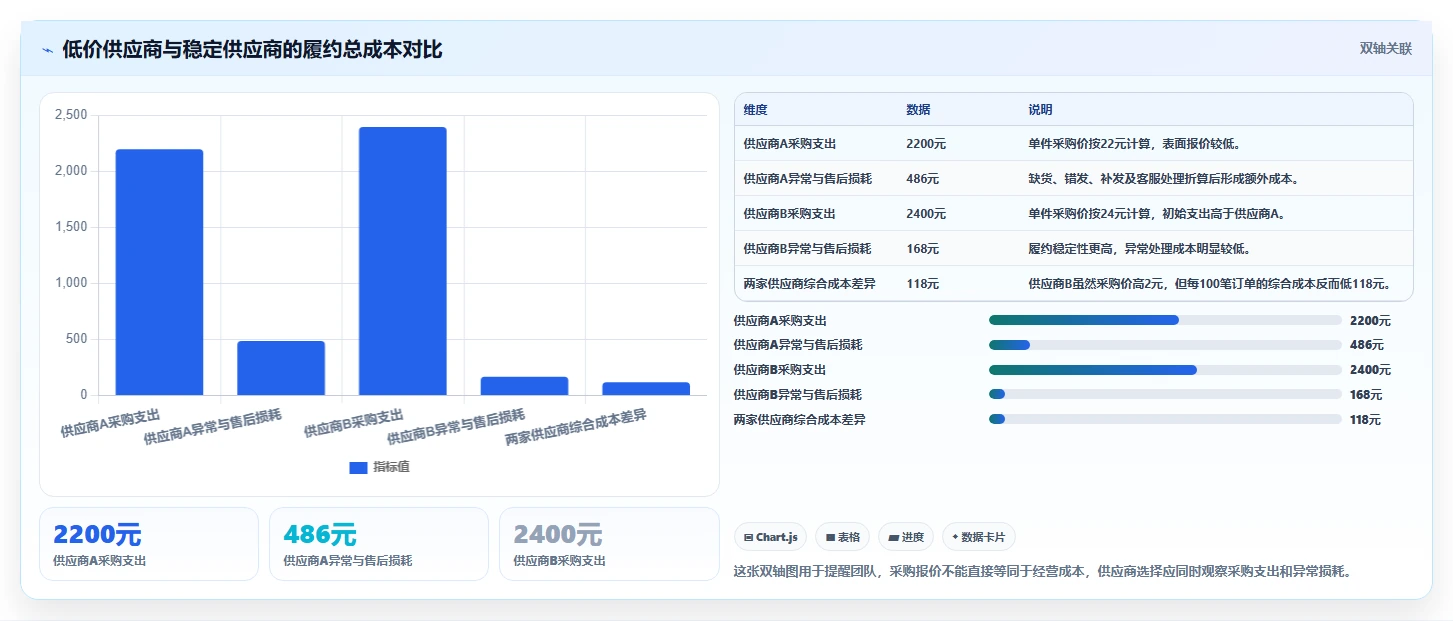The image size is (1453, 621).
Task: Click the 供应商A采购支出 bar in the chart
Action: coord(159,272)
